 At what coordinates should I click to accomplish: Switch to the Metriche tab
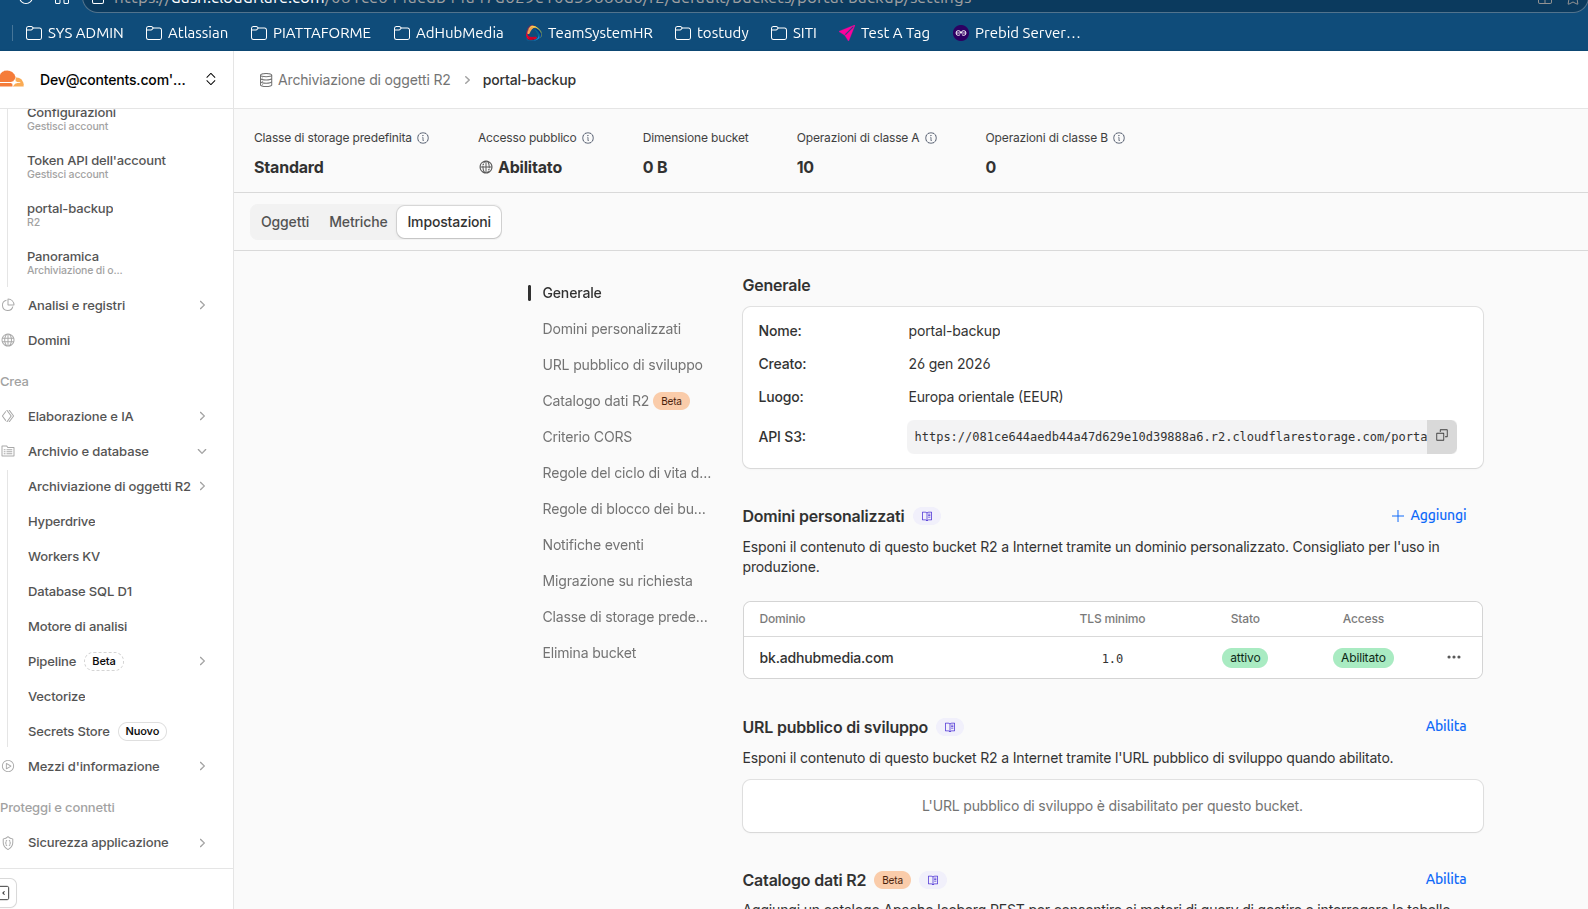pos(358,222)
